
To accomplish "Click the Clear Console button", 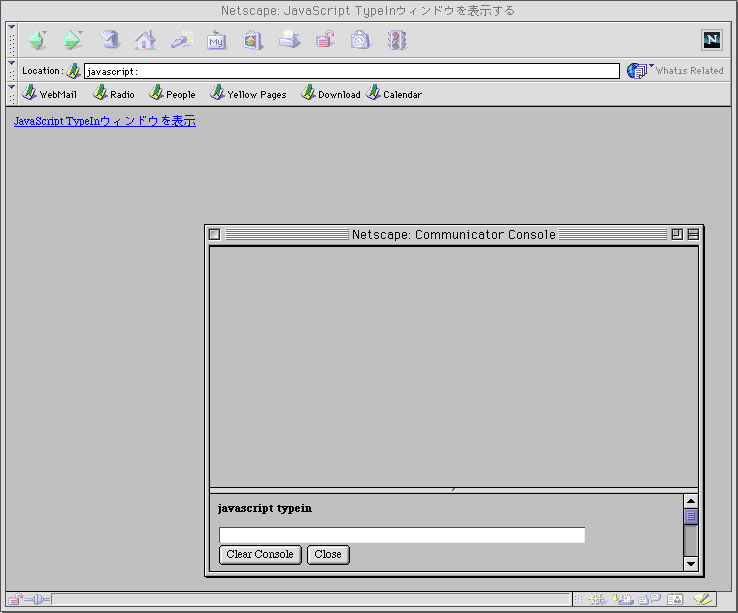I will click(x=260, y=554).
